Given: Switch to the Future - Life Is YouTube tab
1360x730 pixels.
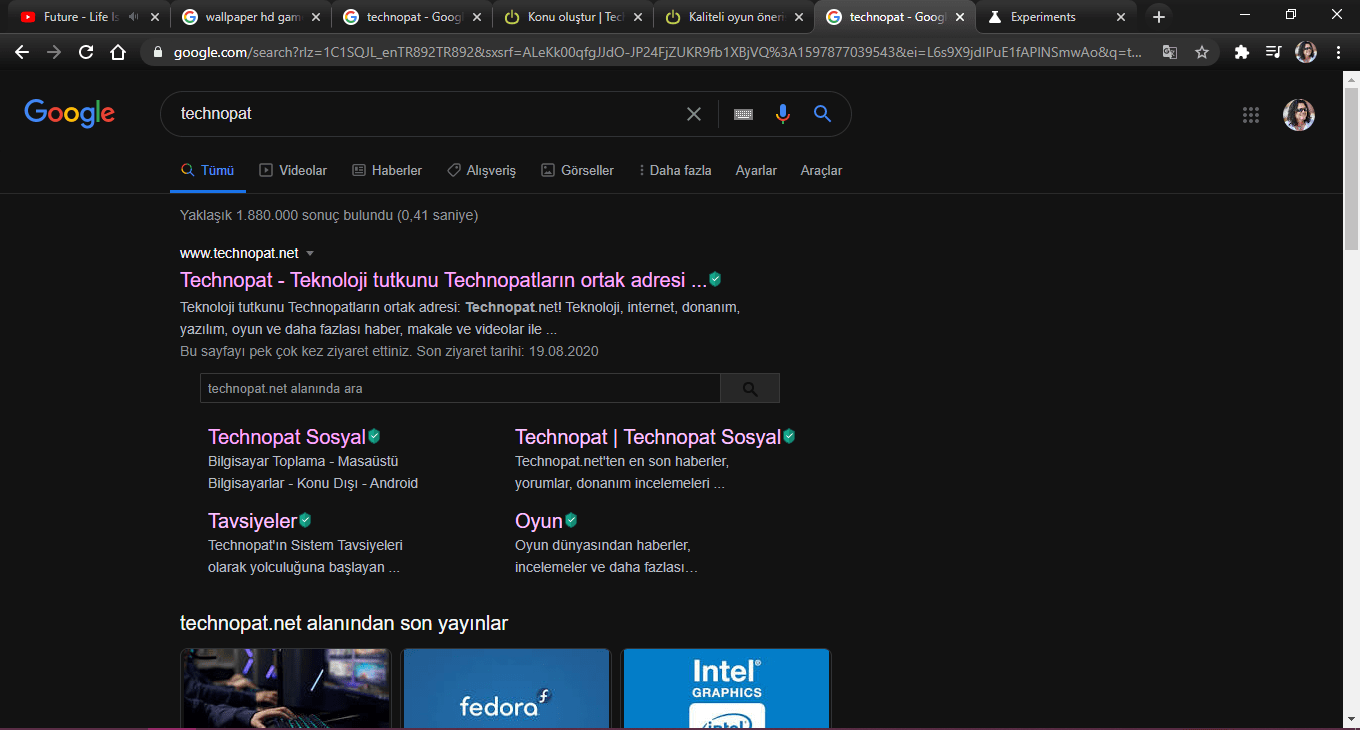Looking at the screenshot, I should [x=88, y=17].
